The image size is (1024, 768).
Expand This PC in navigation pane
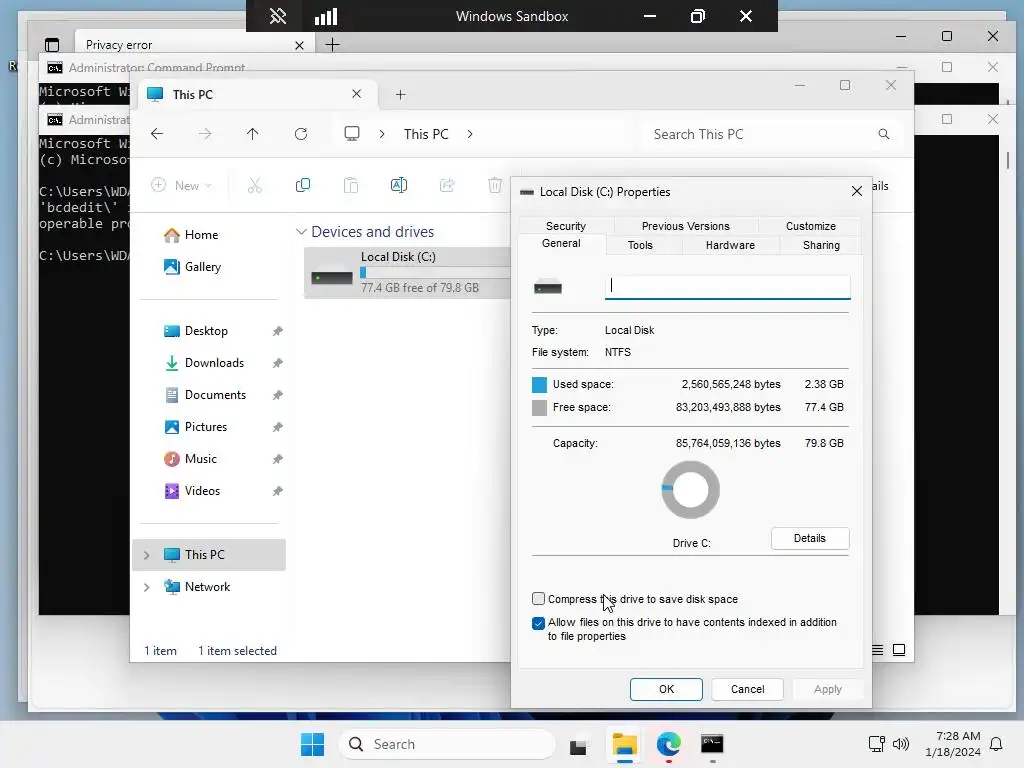[147, 554]
